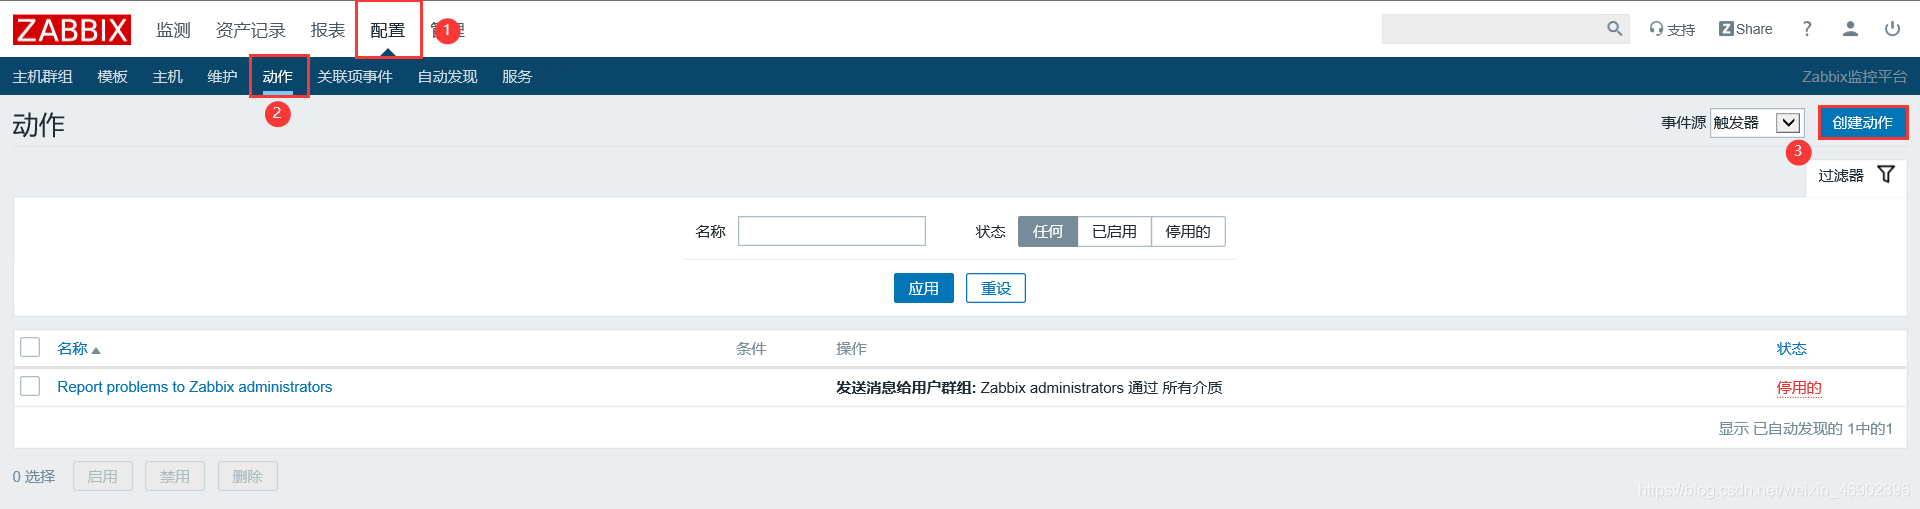Image resolution: width=1920 pixels, height=509 pixels.
Task: Click the 应用 filter button
Action: [x=923, y=288]
